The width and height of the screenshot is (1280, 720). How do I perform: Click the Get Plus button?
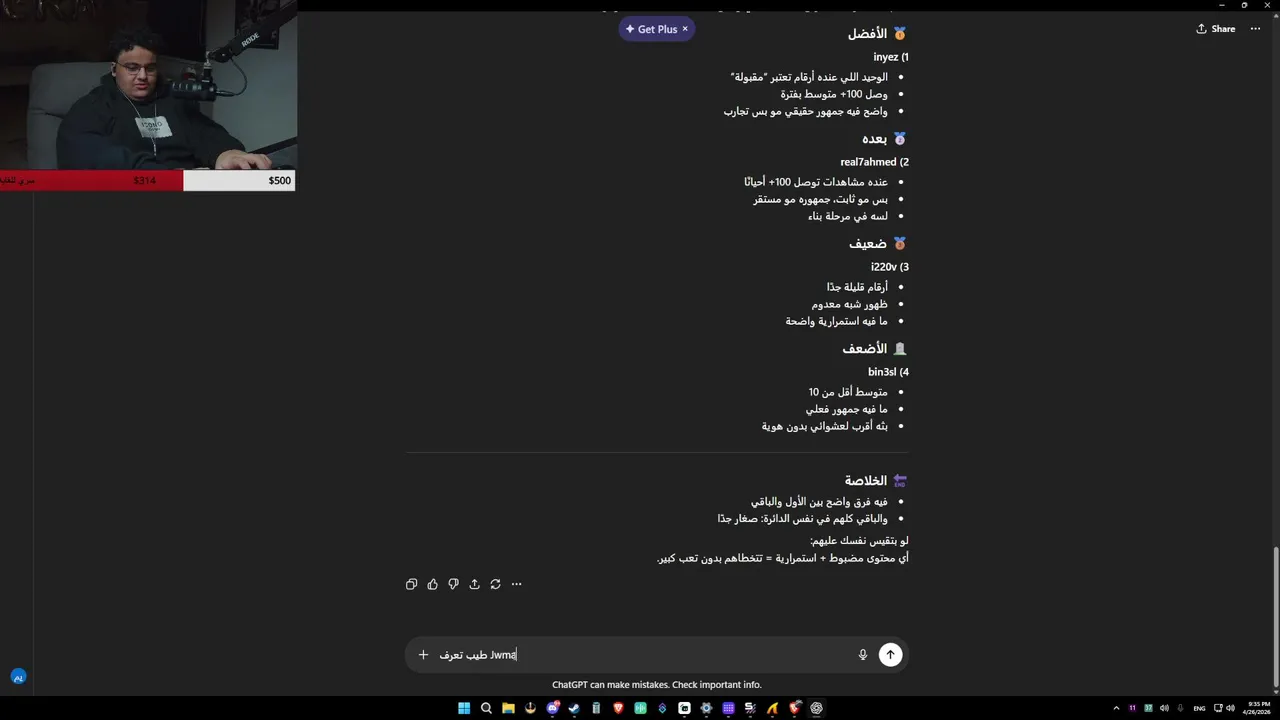coord(650,29)
